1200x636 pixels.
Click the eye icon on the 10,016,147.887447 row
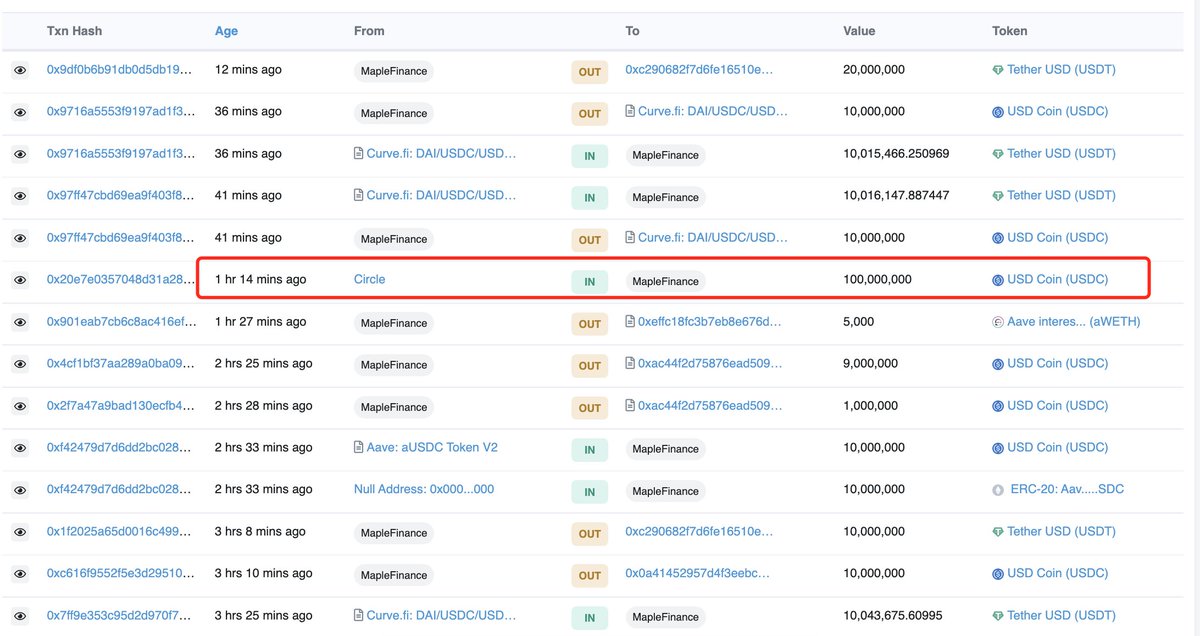(20, 197)
